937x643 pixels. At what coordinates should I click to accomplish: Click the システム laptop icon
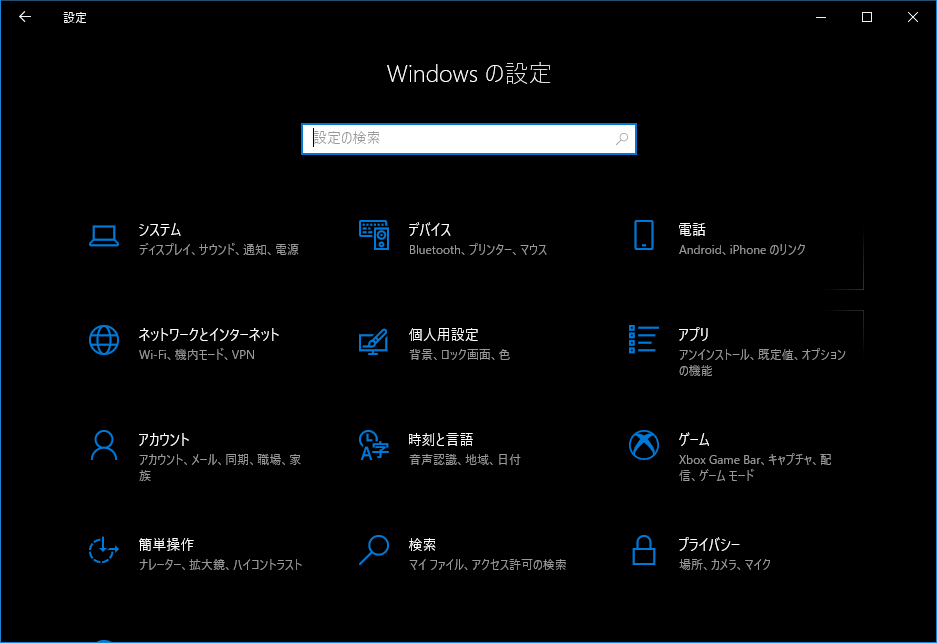104,236
